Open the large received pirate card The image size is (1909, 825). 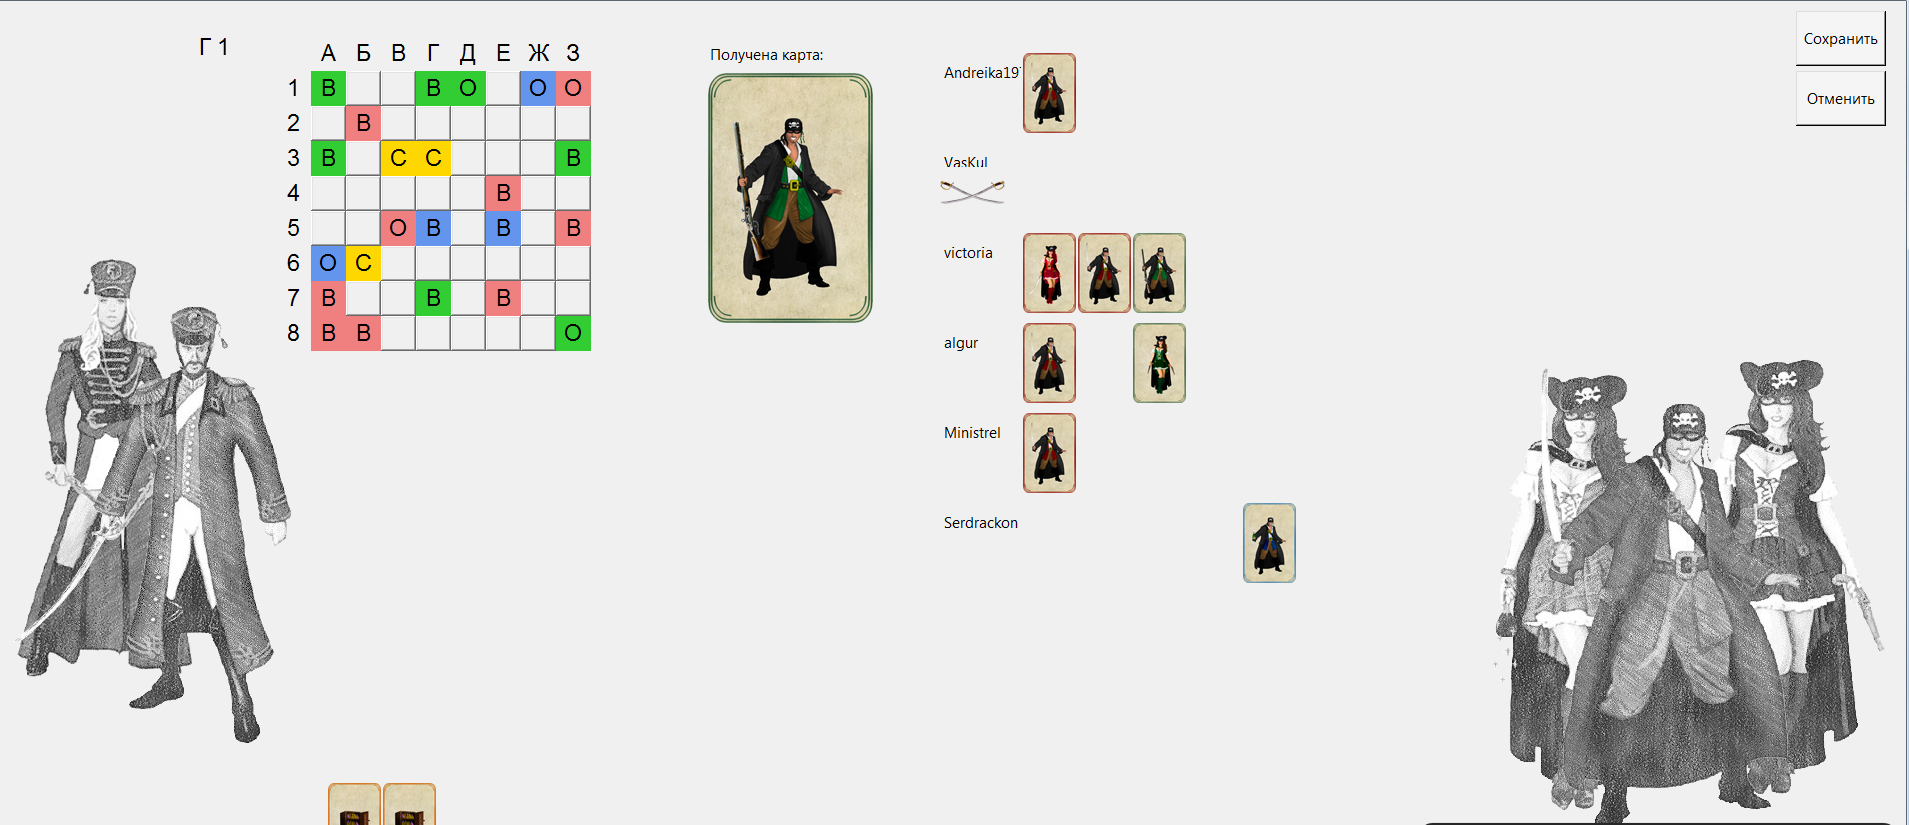[x=790, y=198]
